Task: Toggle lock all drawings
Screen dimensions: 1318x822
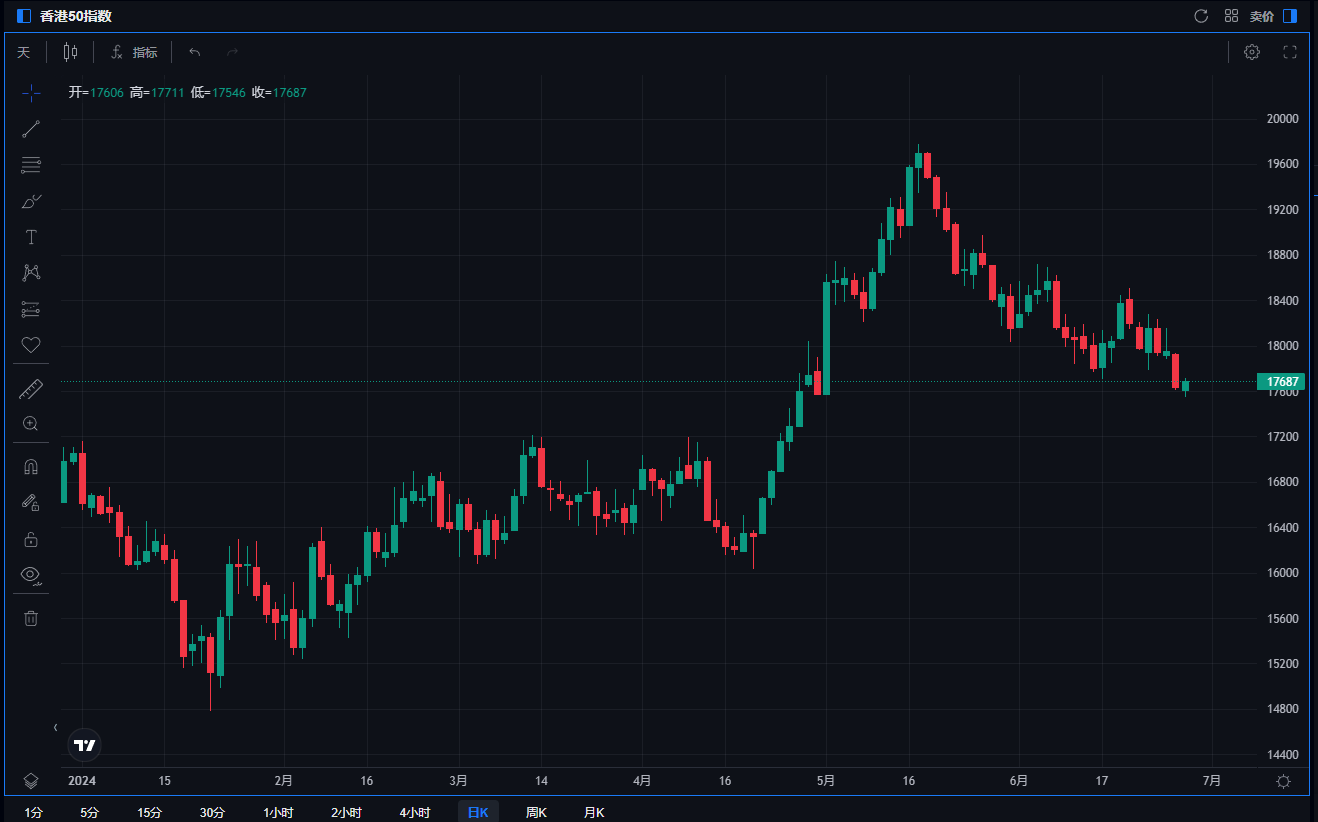Action: (31, 539)
